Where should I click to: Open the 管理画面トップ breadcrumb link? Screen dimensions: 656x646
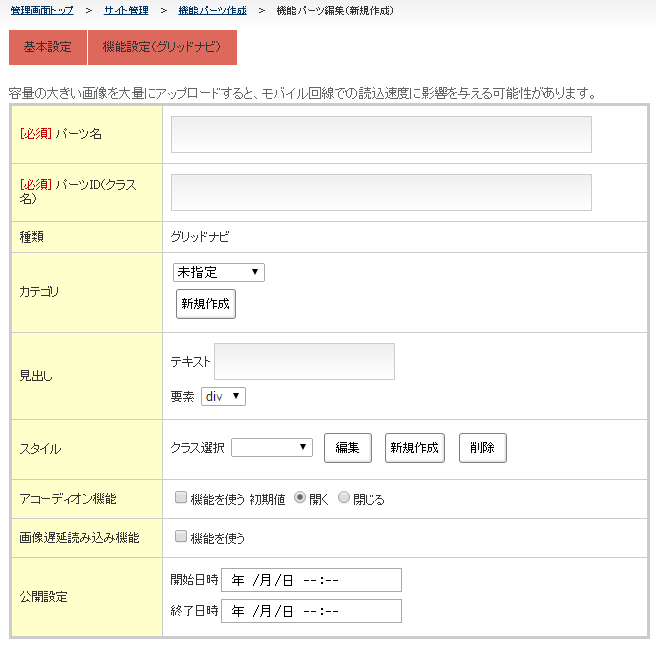(42, 10)
